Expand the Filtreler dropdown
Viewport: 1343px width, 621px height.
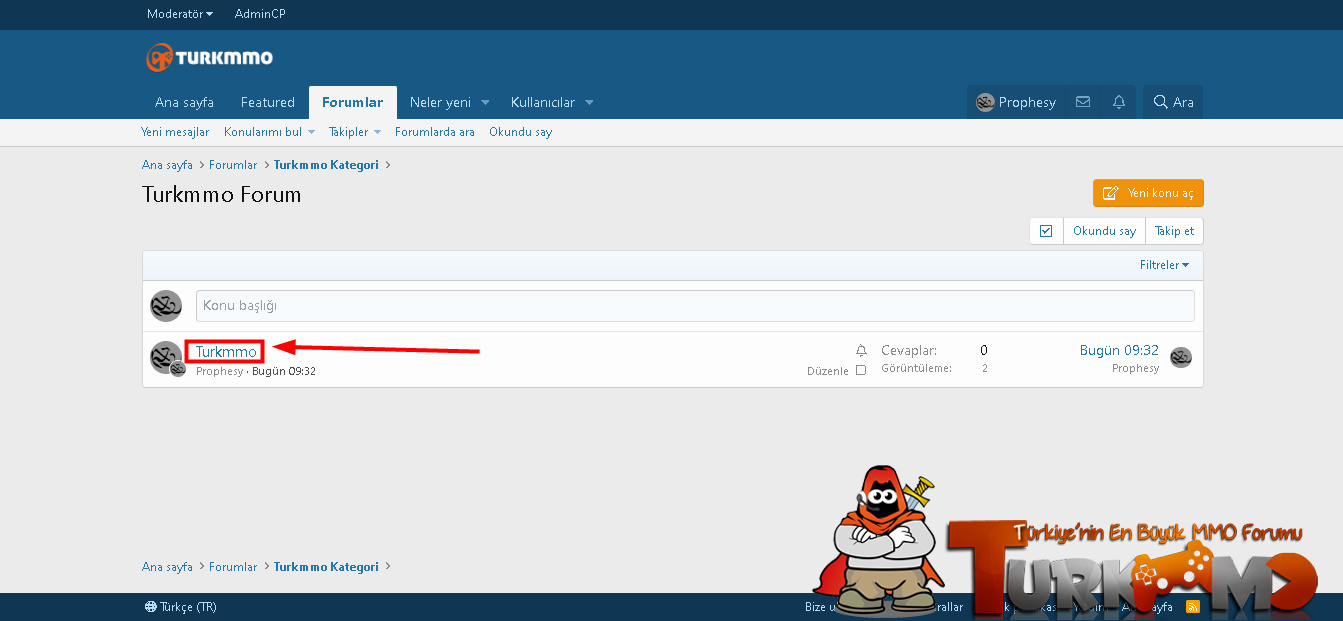coord(1164,265)
